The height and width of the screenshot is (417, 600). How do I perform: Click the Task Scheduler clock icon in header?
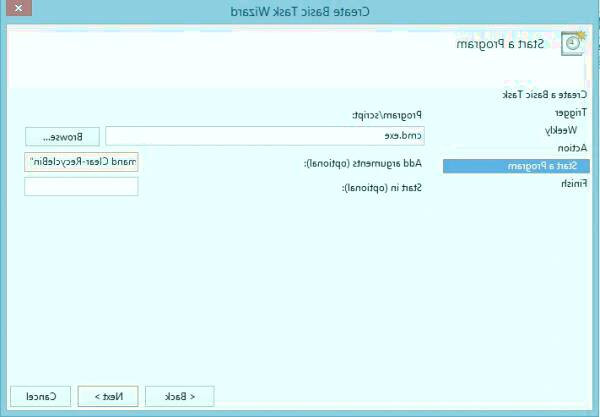(x=573, y=44)
